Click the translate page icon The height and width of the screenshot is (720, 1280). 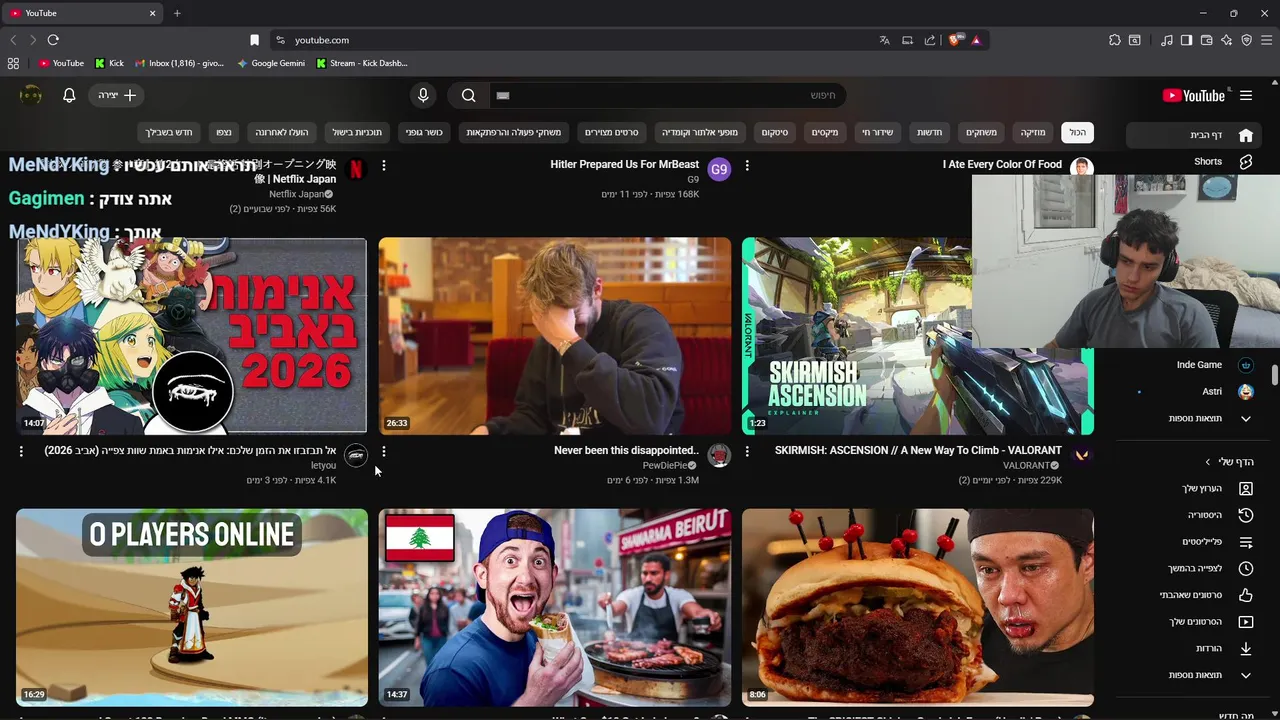(884, 40)
